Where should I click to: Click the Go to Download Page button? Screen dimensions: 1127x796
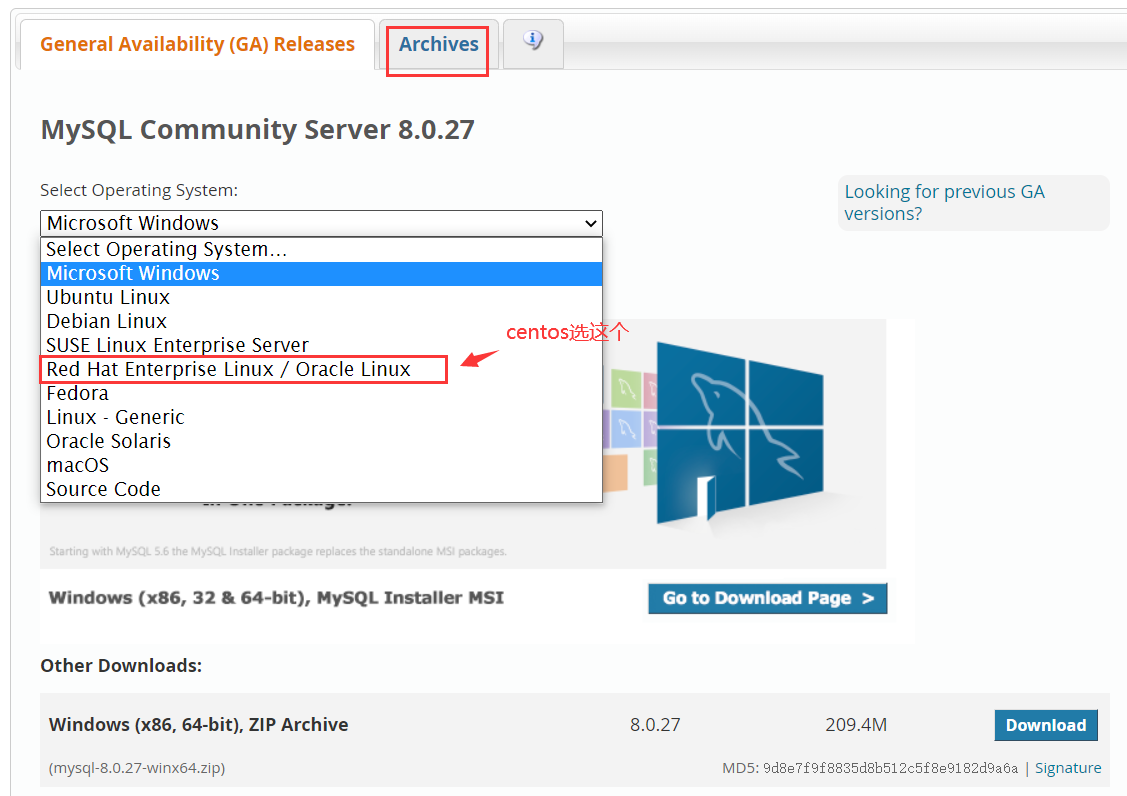click(768, 598)
